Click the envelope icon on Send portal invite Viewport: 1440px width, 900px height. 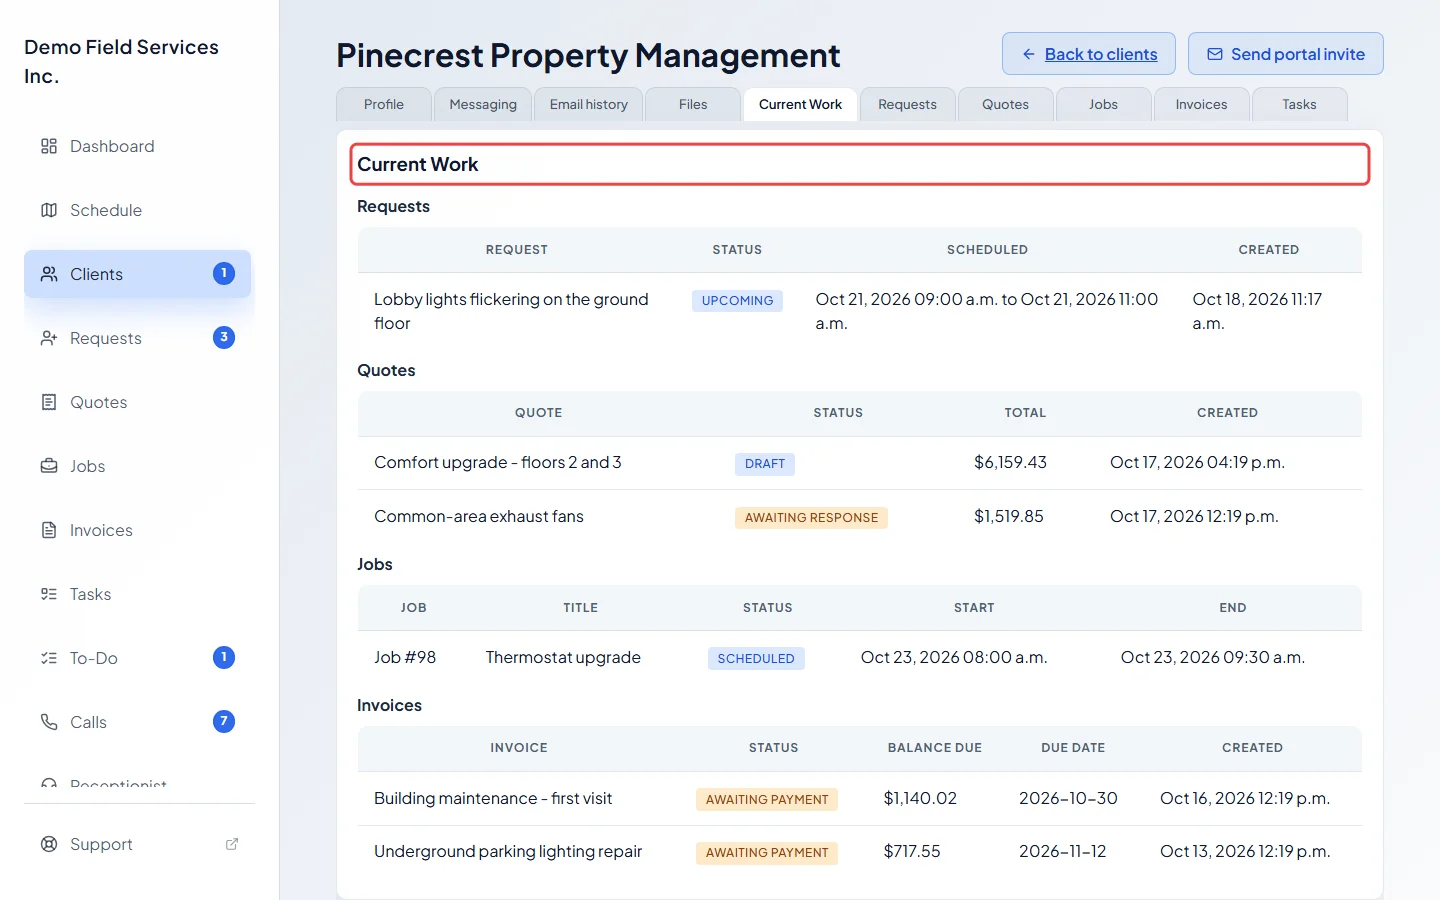coord(1215,54)
